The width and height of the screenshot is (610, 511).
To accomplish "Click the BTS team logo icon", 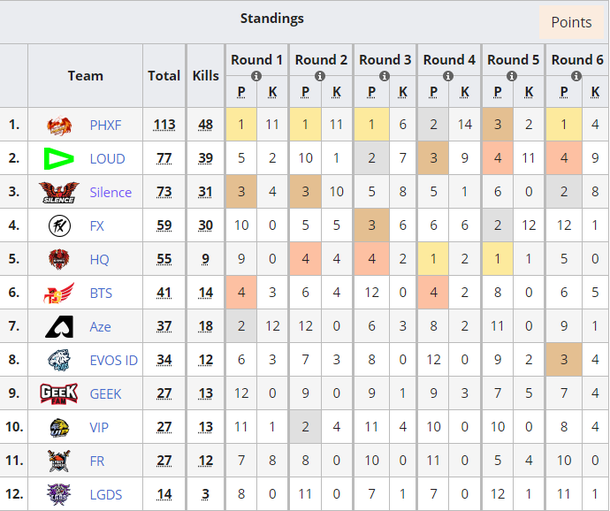I will click(x=59, y=293).
